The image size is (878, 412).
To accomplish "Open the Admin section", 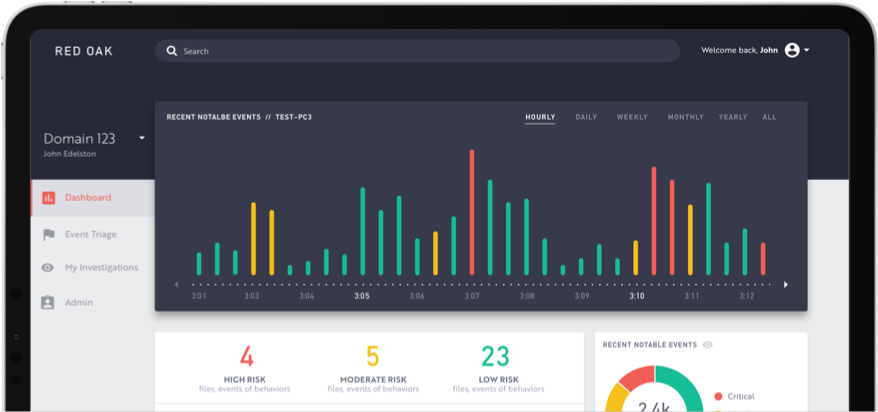I will coord(79,302).
